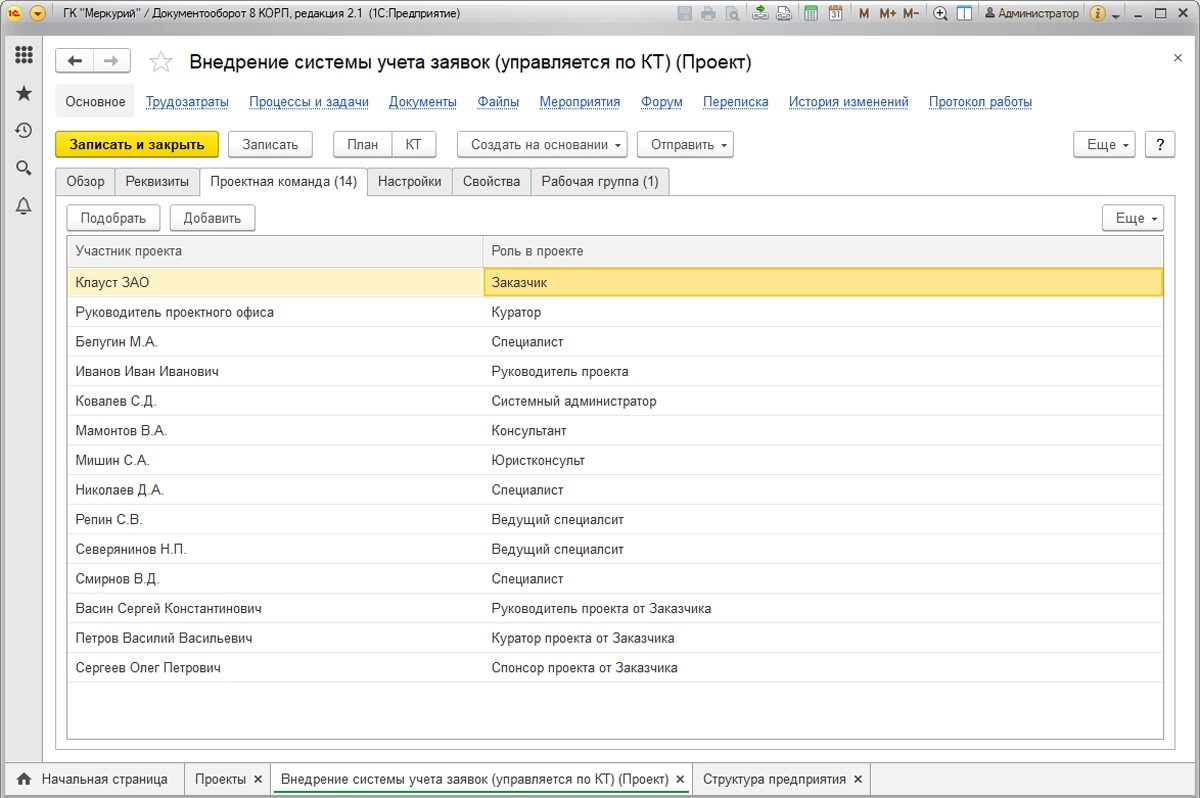This screenshot has height=798, width=1200.
Task: Click the zoom magnifier icon in title bar
Action: (940, 14)
